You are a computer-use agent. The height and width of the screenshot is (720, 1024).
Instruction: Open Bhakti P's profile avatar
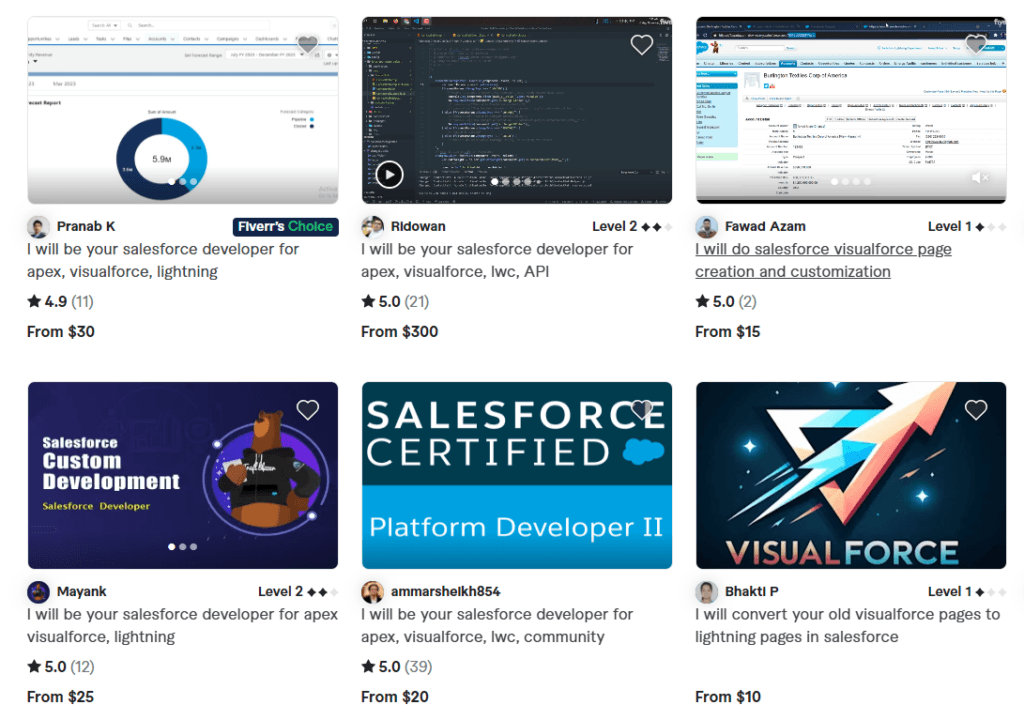(x=707, y=592)
